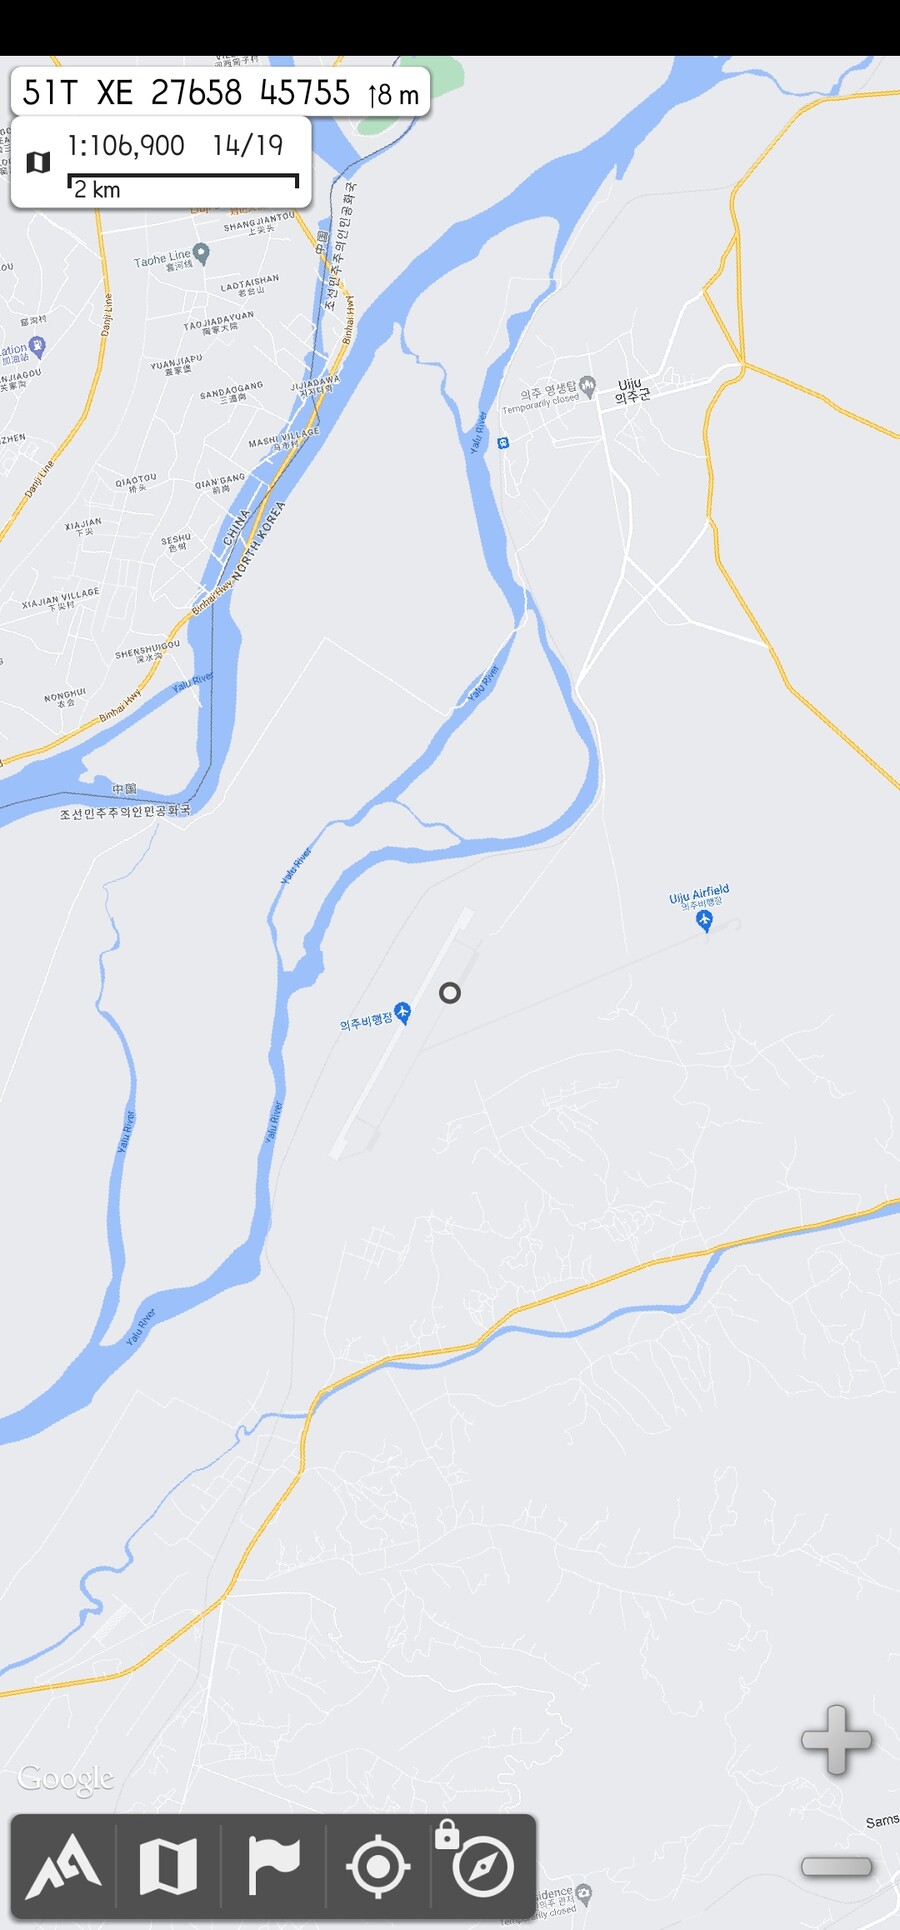This screenshot has width=900, height=1930.
Task: Select the 의주 영생탑 monument marker
Action: (x=588, y=385)
